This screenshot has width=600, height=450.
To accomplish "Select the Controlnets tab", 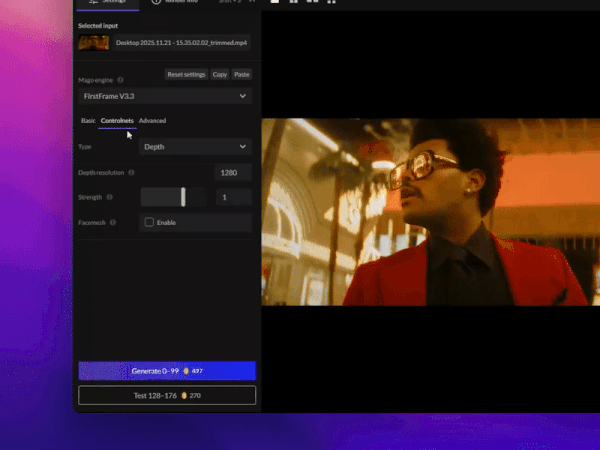I will (117, 121).
